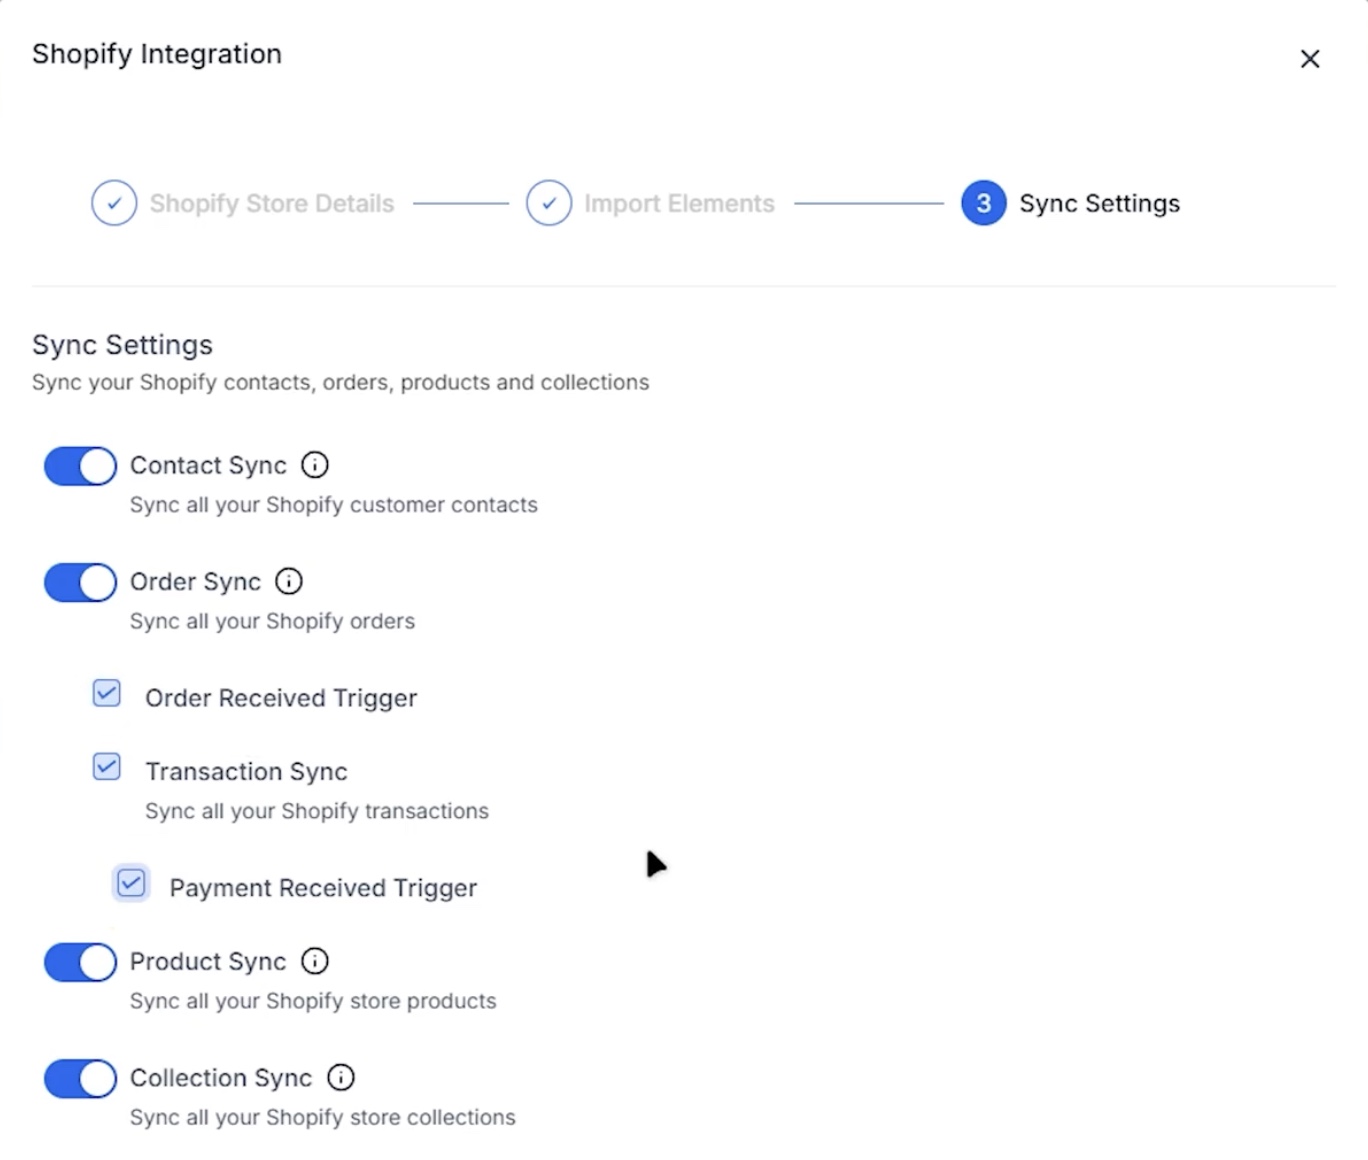
Task: Click the Shopify Store Details checkmark circle
Action: (114, 203)
